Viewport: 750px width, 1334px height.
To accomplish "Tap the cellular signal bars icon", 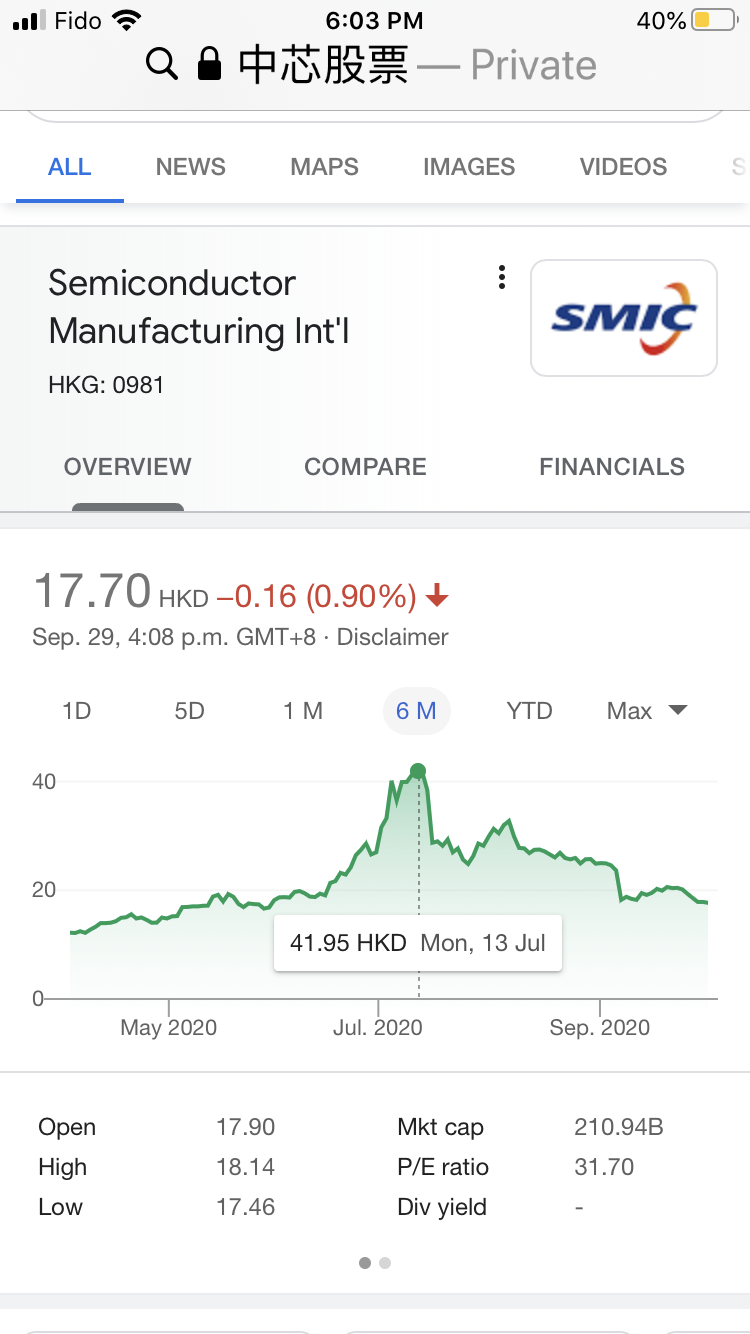I will 31,20.
